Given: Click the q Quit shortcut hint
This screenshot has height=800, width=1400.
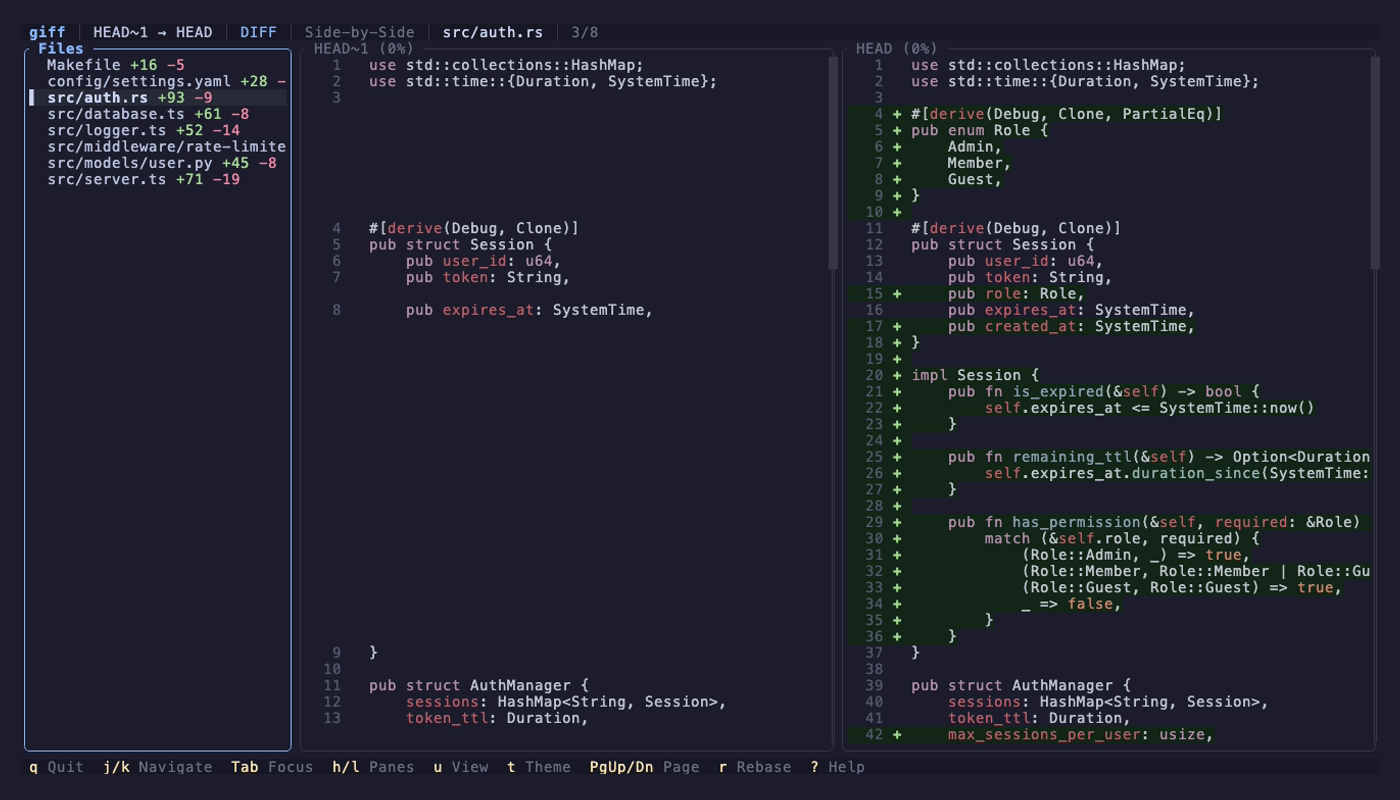Looking at the screenshot, I should point(57,767).
